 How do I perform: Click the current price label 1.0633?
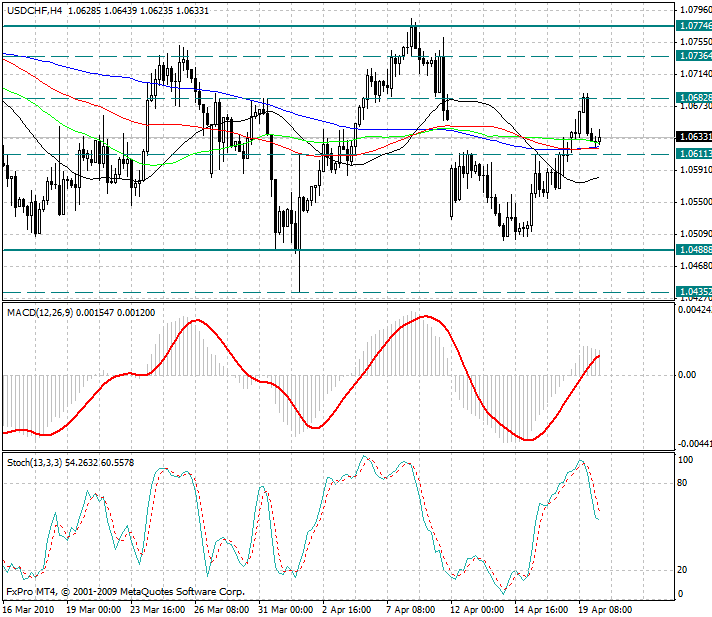pyautogui.click(x=694, y=136)
